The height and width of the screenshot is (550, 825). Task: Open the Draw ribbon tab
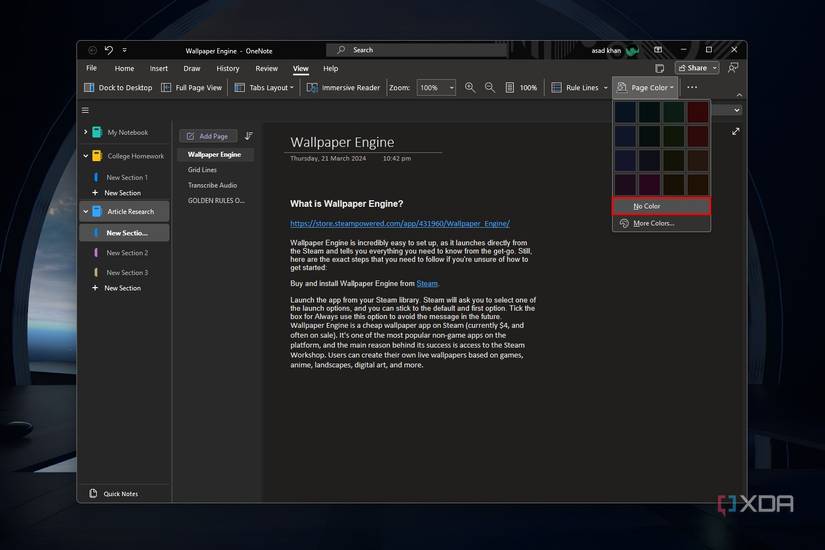[x=192, y=69]
